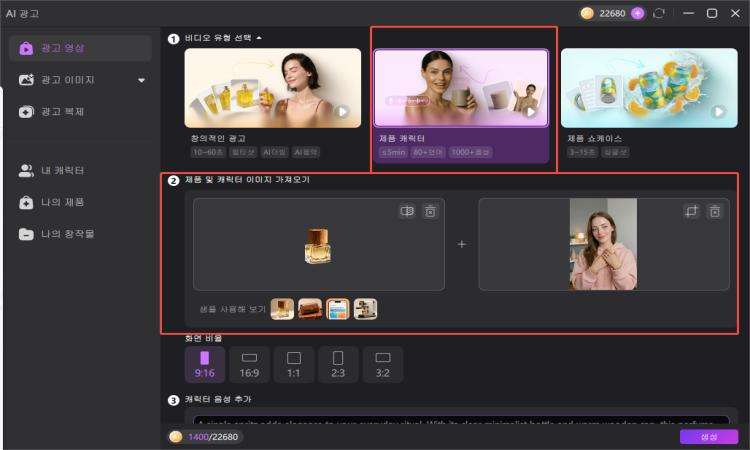The image size is (750, 450).
Task: Play the 창의적인 광고 preview video
Action: [342, 112]
